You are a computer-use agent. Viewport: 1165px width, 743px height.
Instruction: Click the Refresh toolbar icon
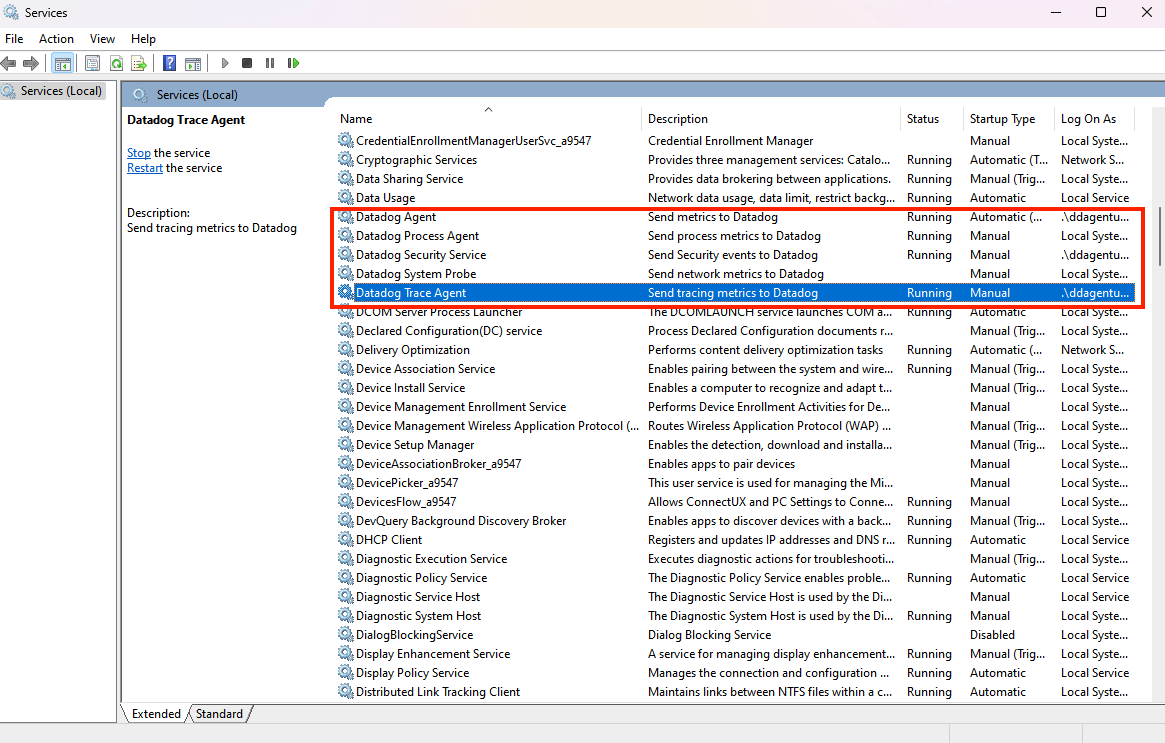[x=117, y=63]
